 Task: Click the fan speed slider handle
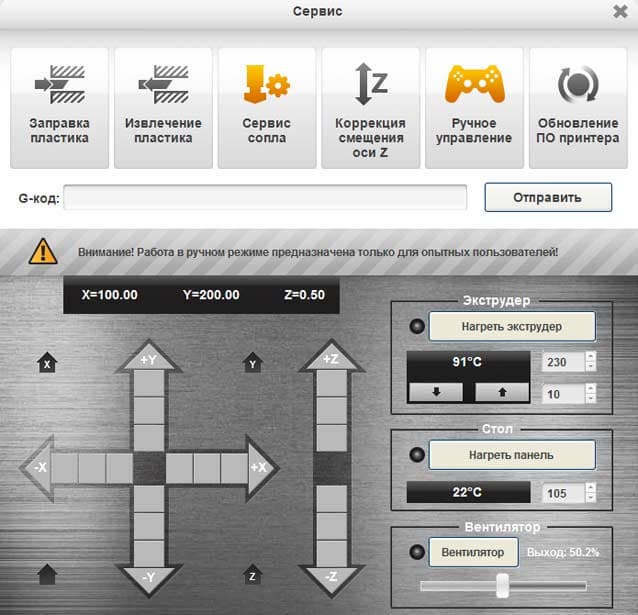point(503,586)
